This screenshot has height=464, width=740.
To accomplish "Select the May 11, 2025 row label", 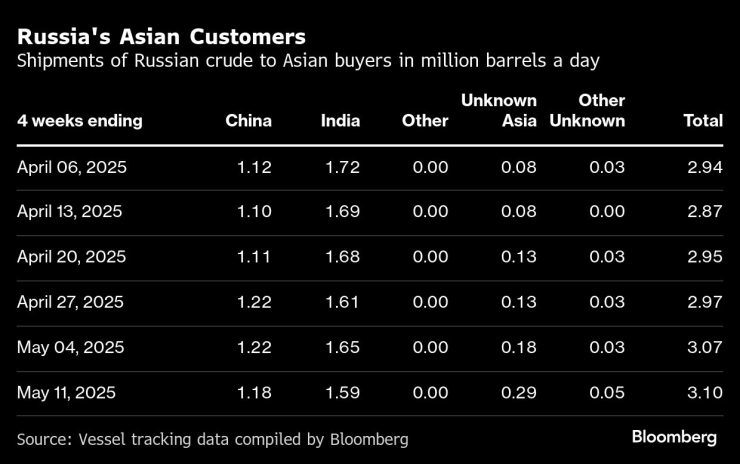I will pyautogui.click(x=68, y=392).
